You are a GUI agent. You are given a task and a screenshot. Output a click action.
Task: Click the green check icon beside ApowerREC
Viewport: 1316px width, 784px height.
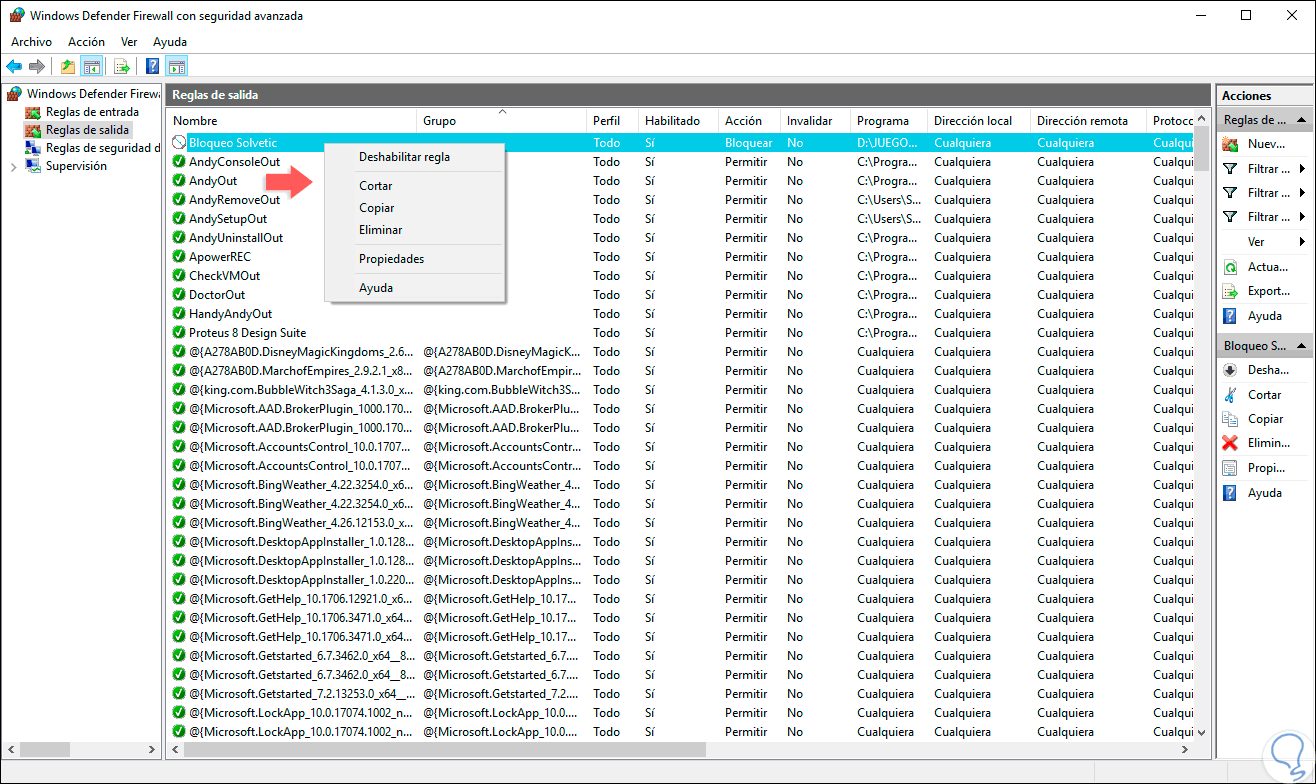(179, 257)
